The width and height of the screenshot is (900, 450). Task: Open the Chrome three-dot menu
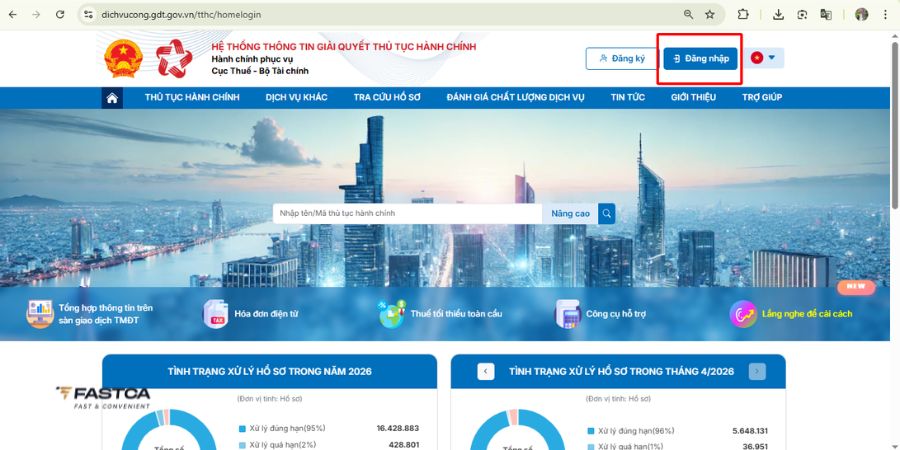click(x=885, y=14)
